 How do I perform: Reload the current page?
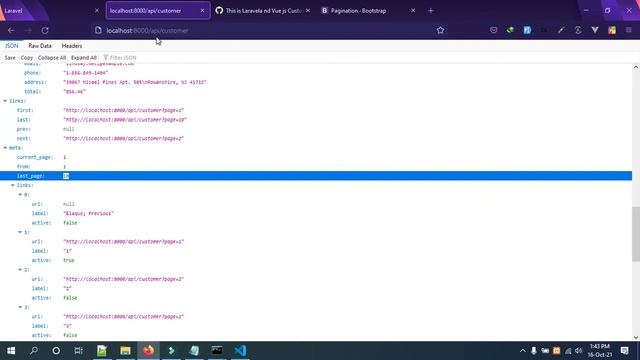point(45,30)
